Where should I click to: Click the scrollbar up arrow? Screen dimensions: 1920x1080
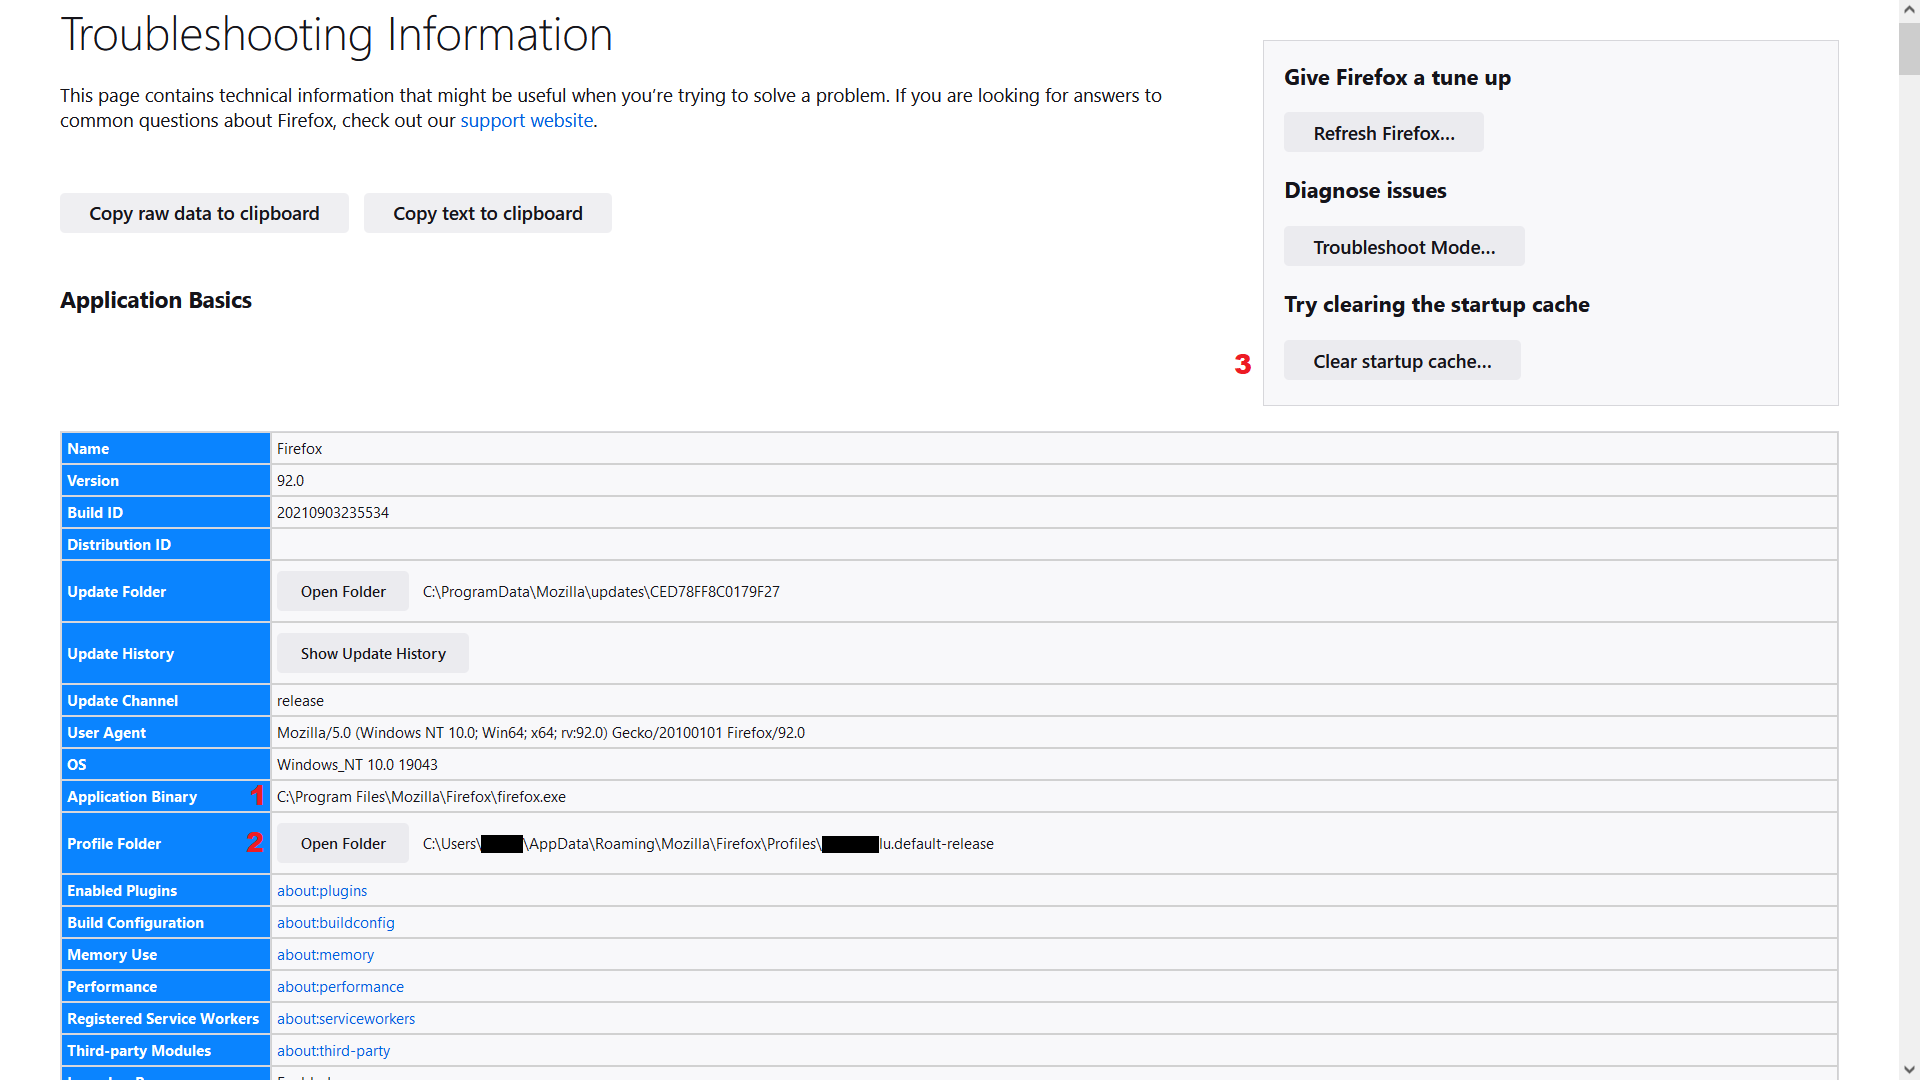coord(1908,8)
